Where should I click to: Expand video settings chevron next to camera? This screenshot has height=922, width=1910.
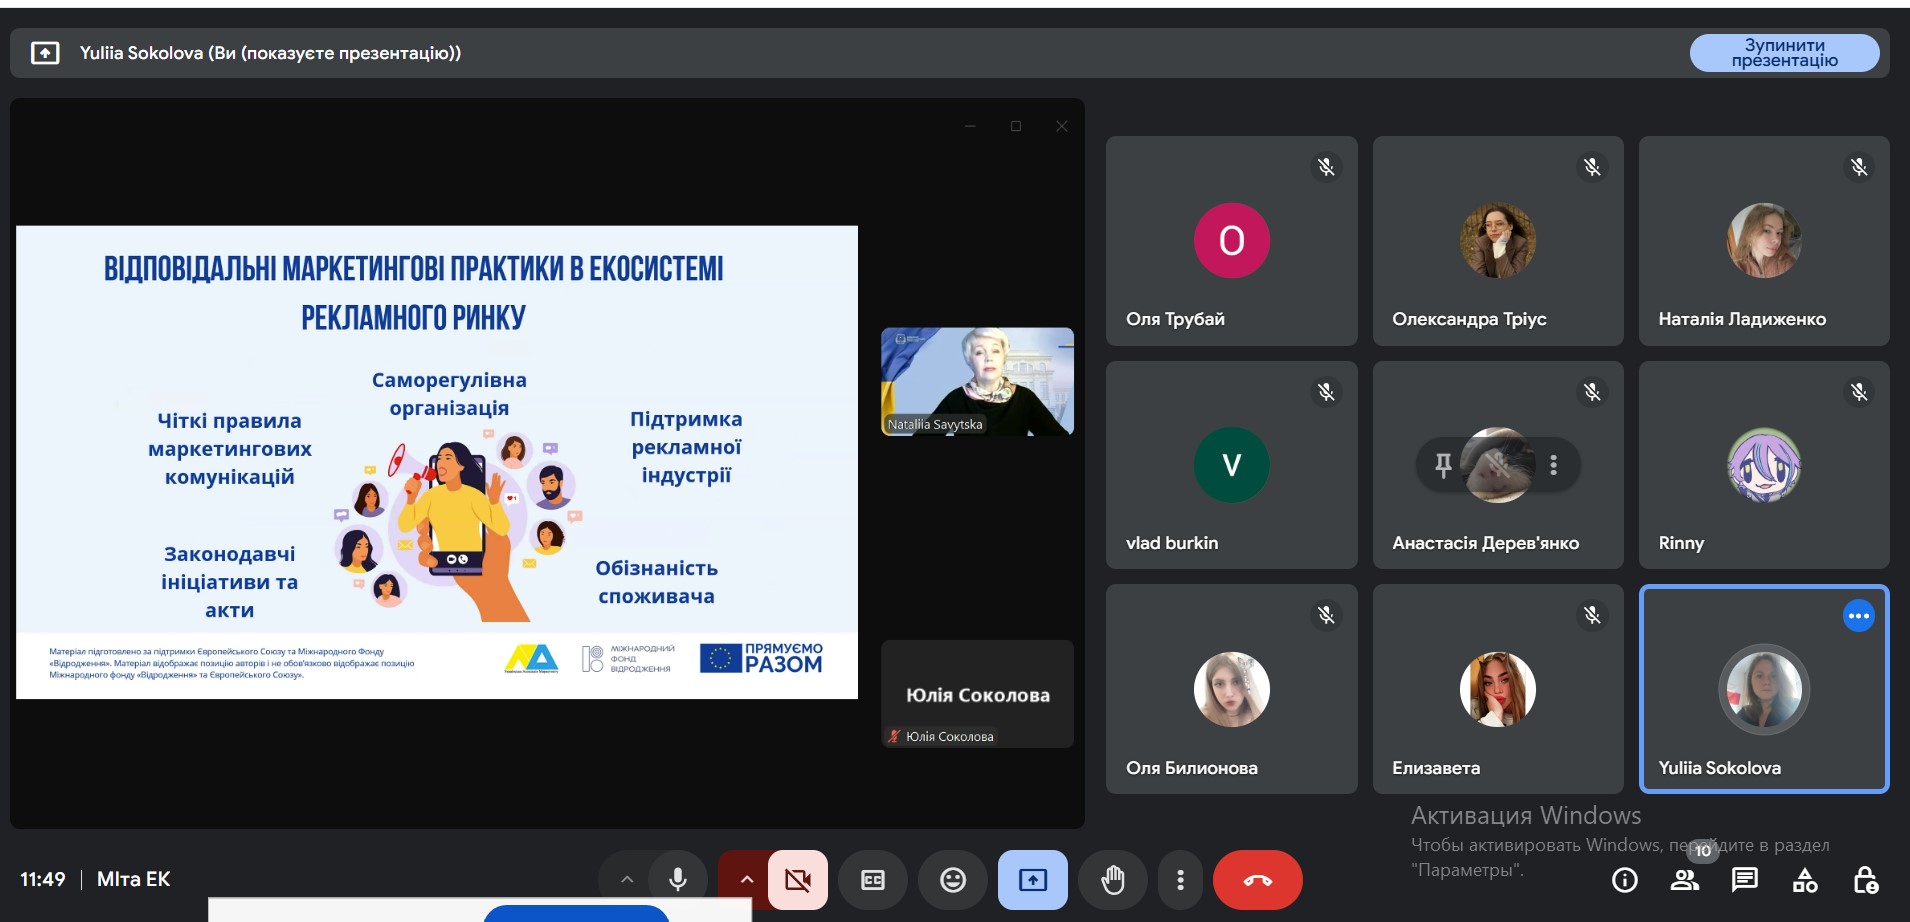coord(746,880)
